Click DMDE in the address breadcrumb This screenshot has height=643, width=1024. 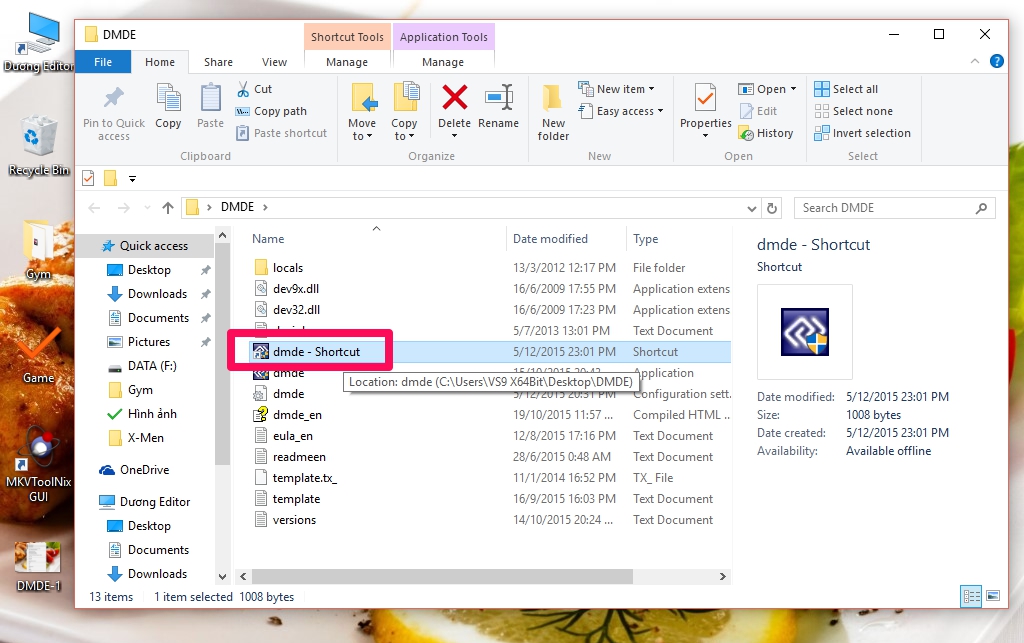237,207
